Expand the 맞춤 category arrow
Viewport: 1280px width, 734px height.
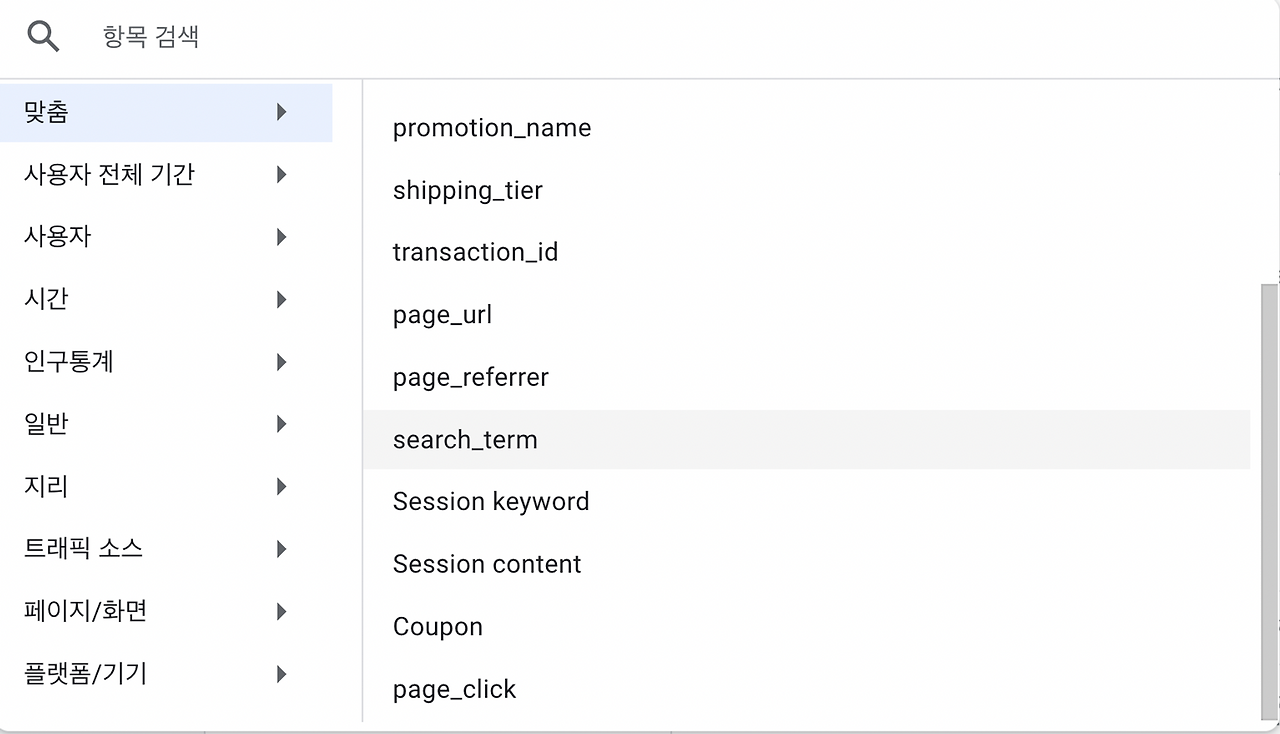click(x=282, y=112)
